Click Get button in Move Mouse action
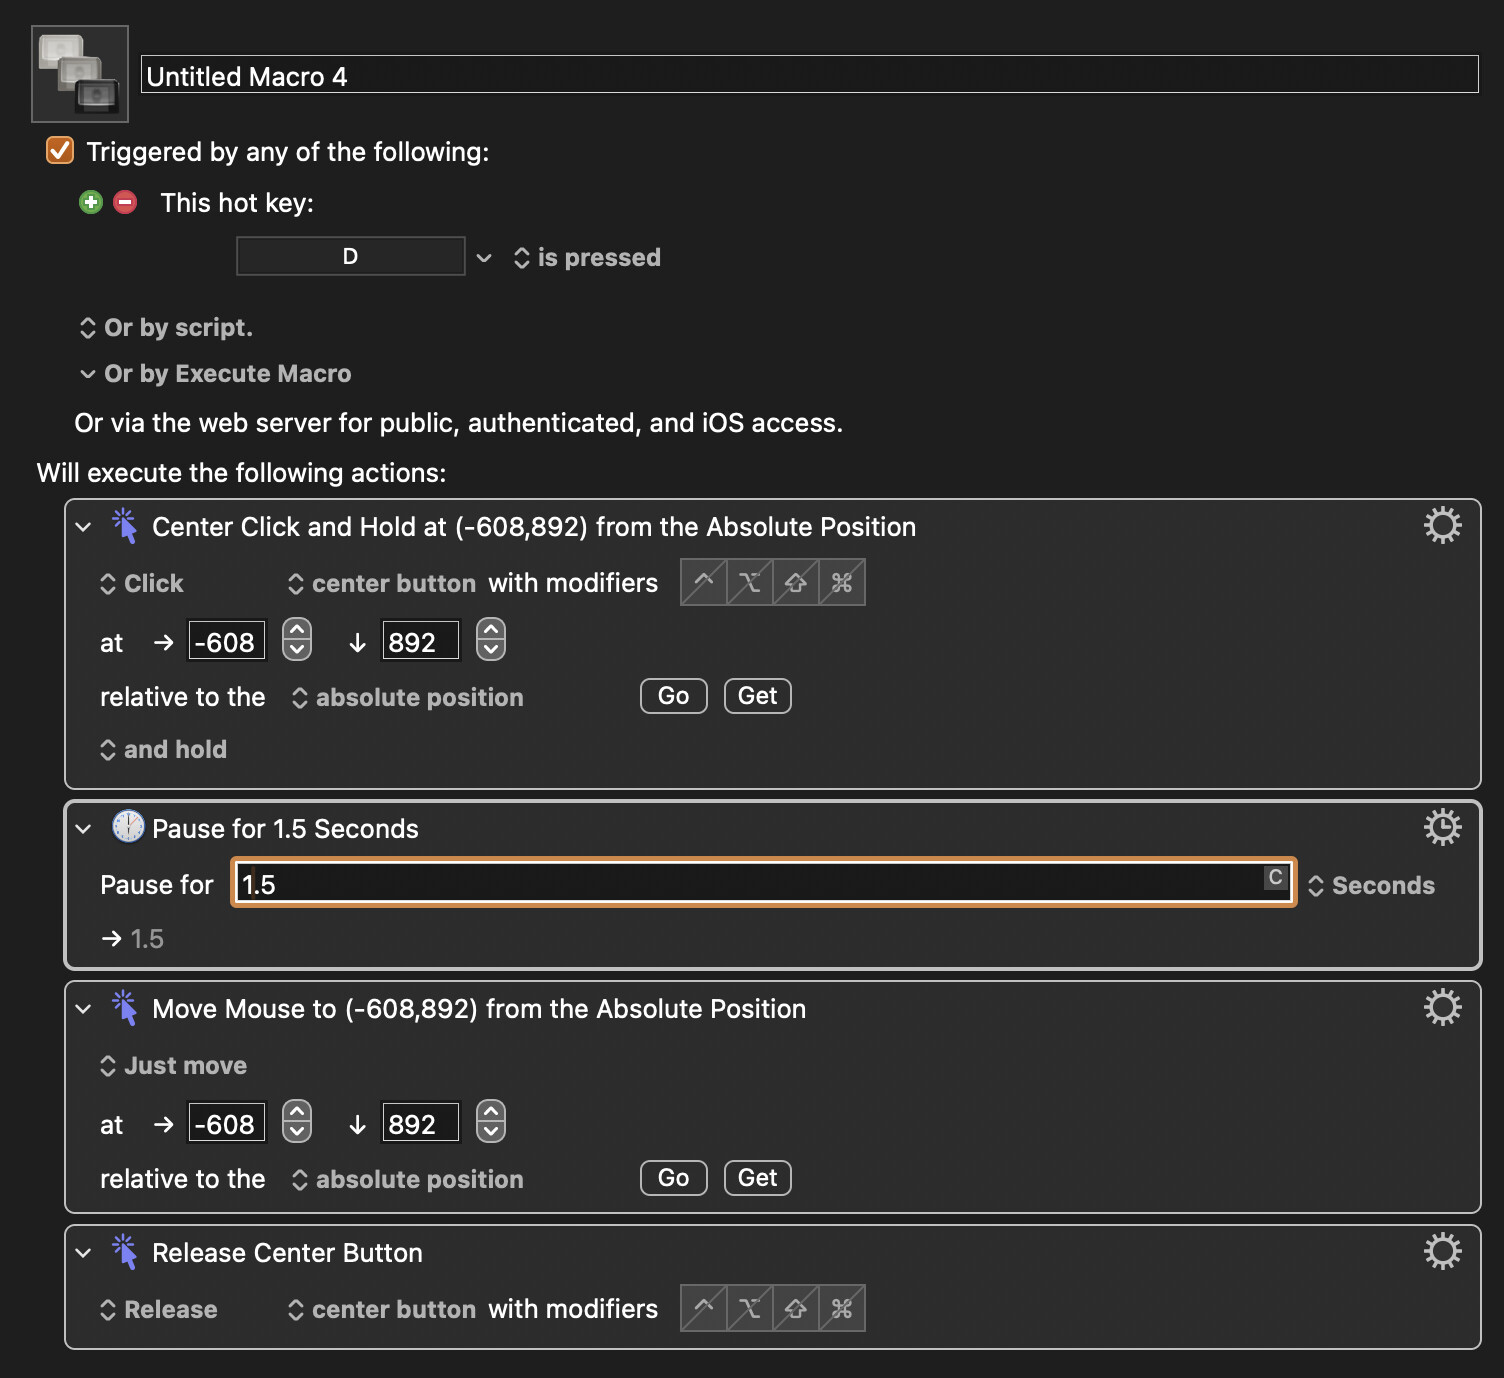1504x1378 pixels. pyautogui.click(x=757, y=1178)
